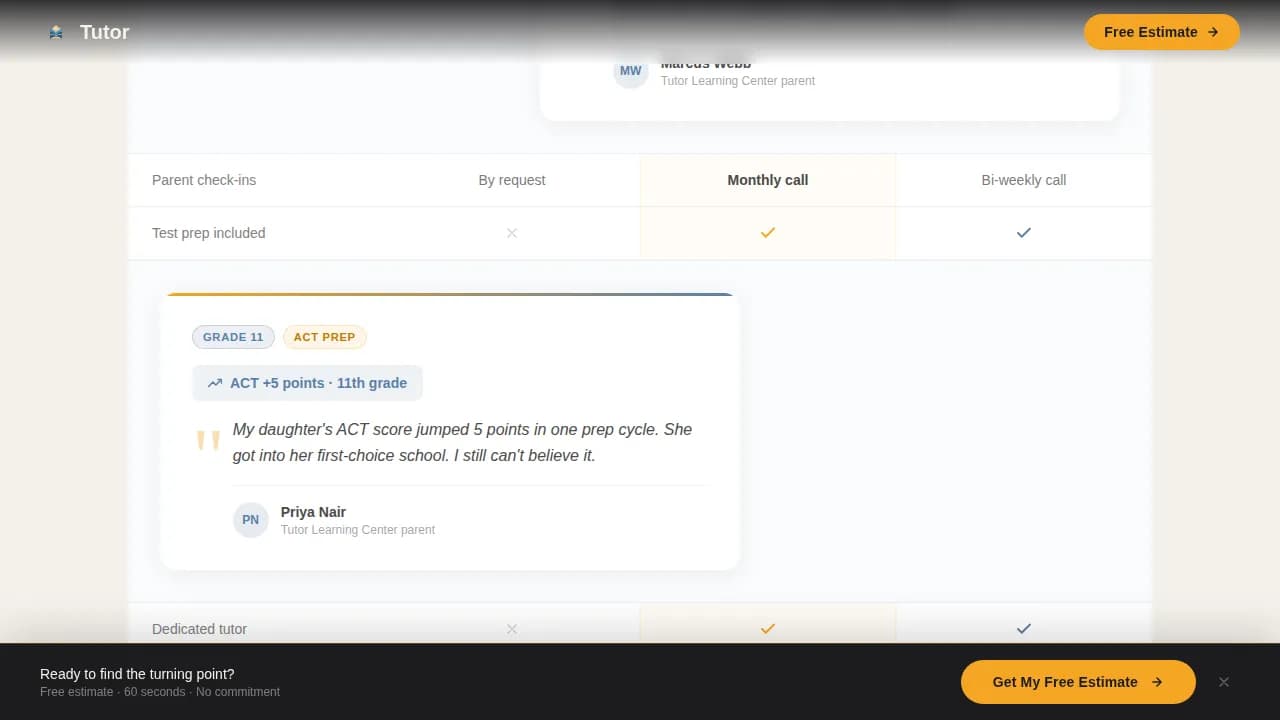Click the 'Bi-weekly call' cell

(x=1024, y=180)
